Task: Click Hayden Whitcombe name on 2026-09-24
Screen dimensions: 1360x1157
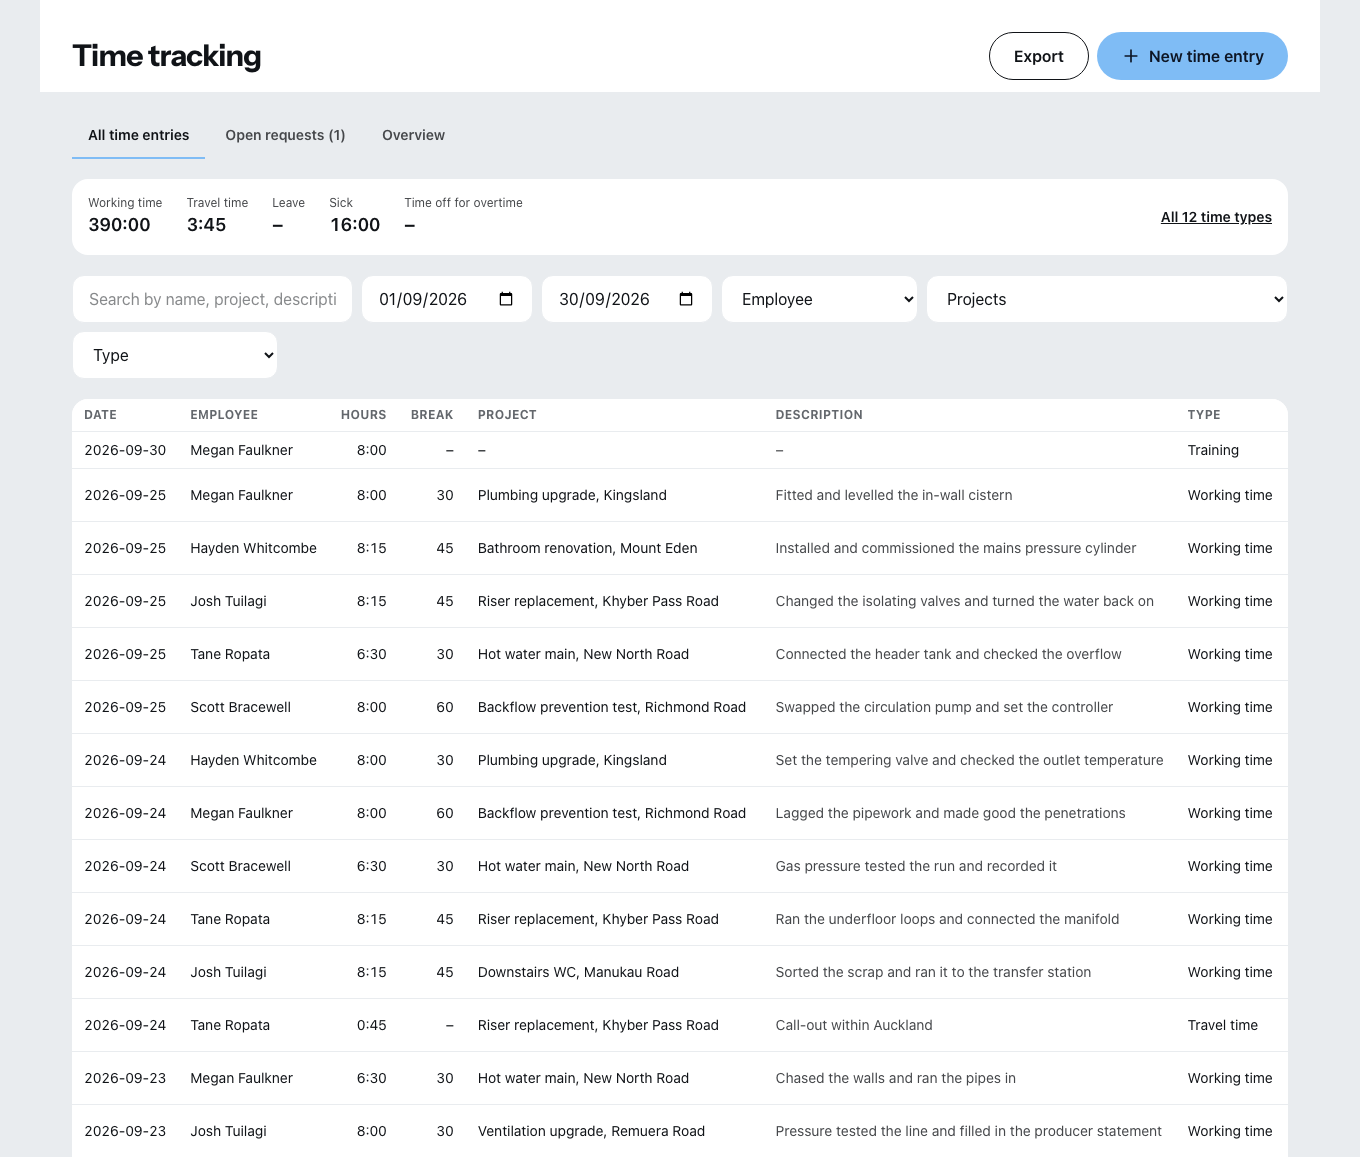Action: pyautogui.click(x=253, y=760)
